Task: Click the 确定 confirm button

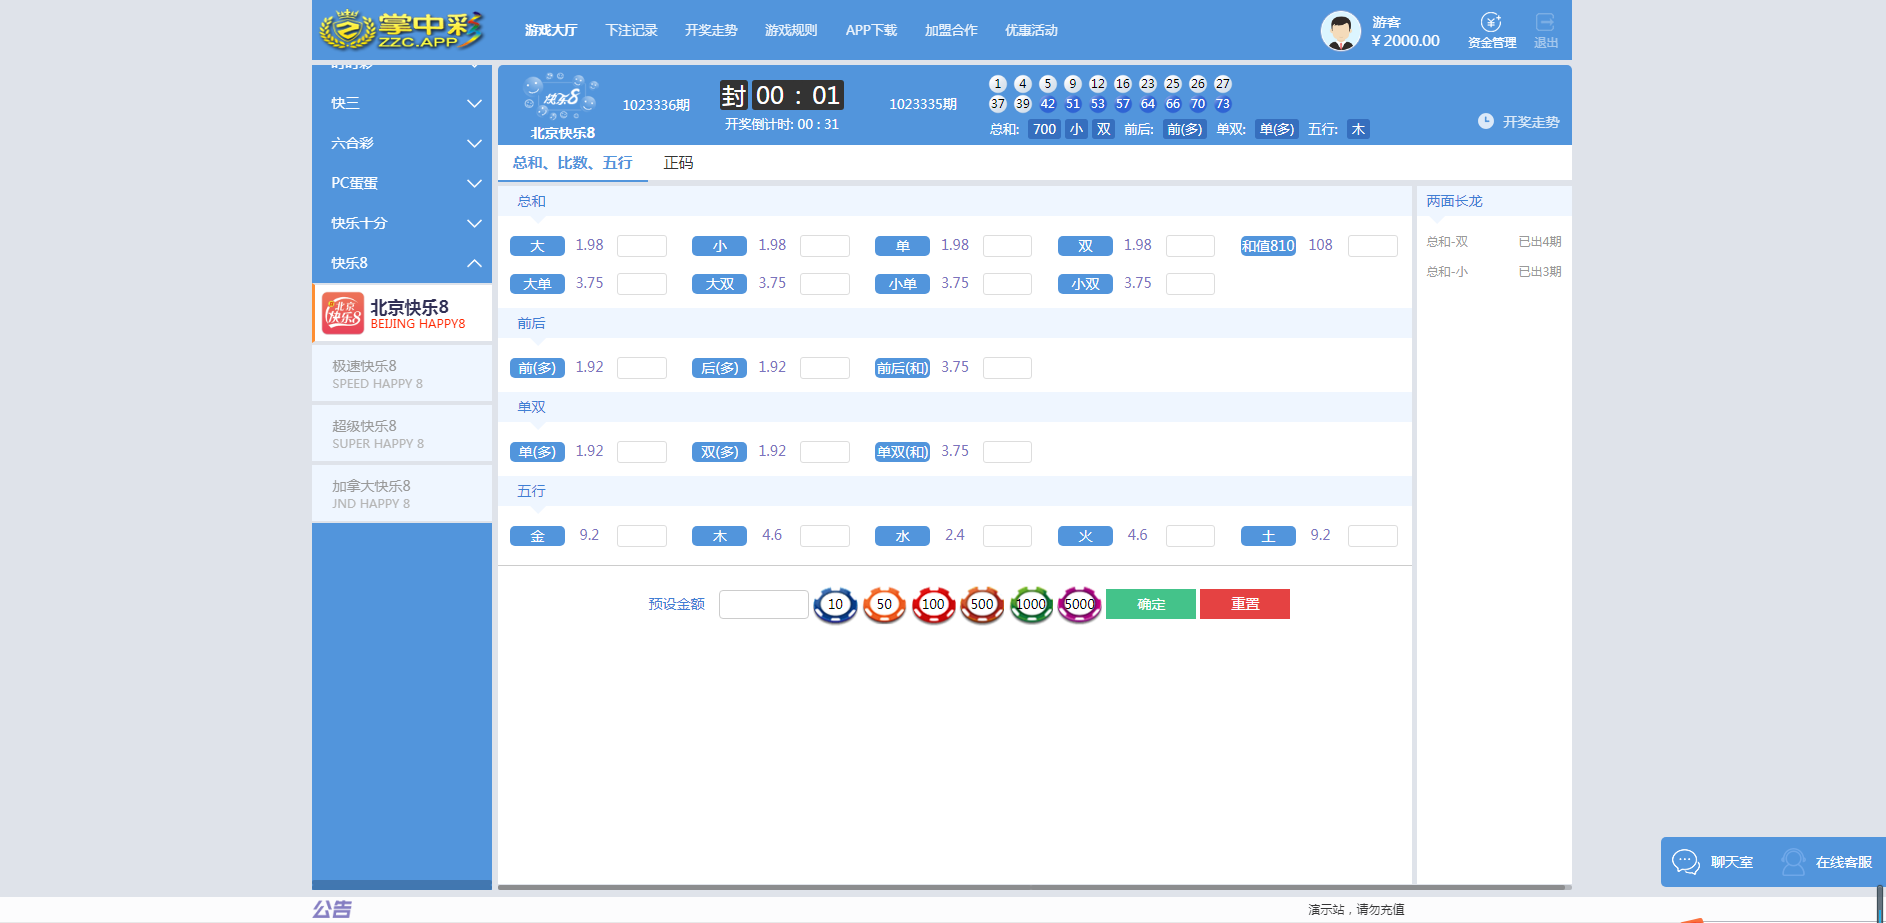Action: point(1151,604)
